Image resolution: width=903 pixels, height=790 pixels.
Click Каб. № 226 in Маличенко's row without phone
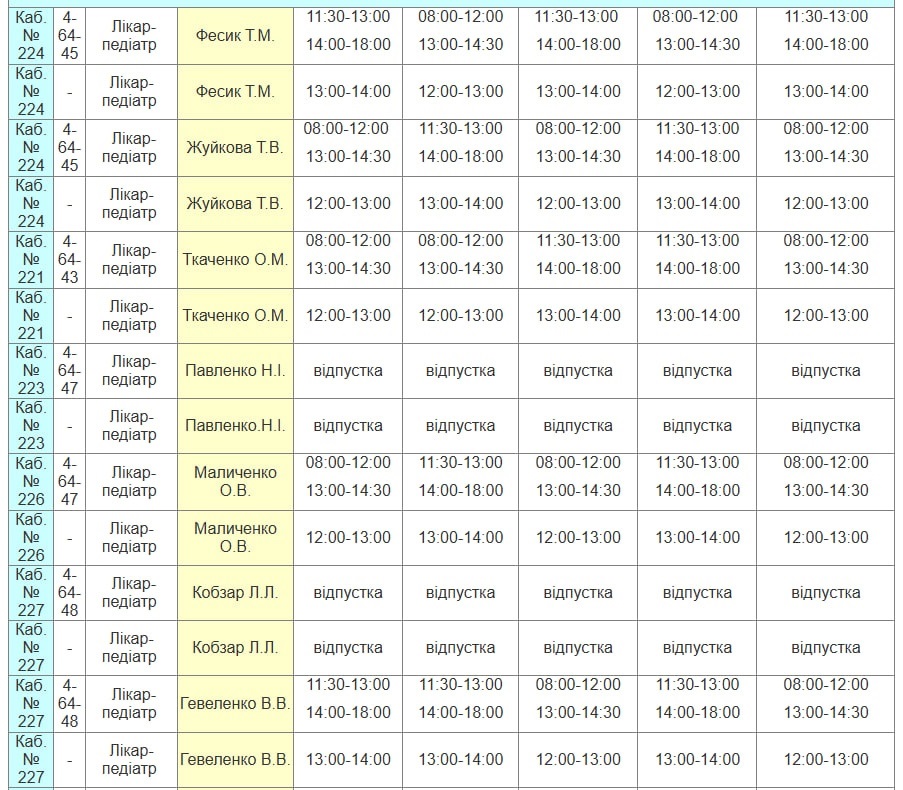31,537
